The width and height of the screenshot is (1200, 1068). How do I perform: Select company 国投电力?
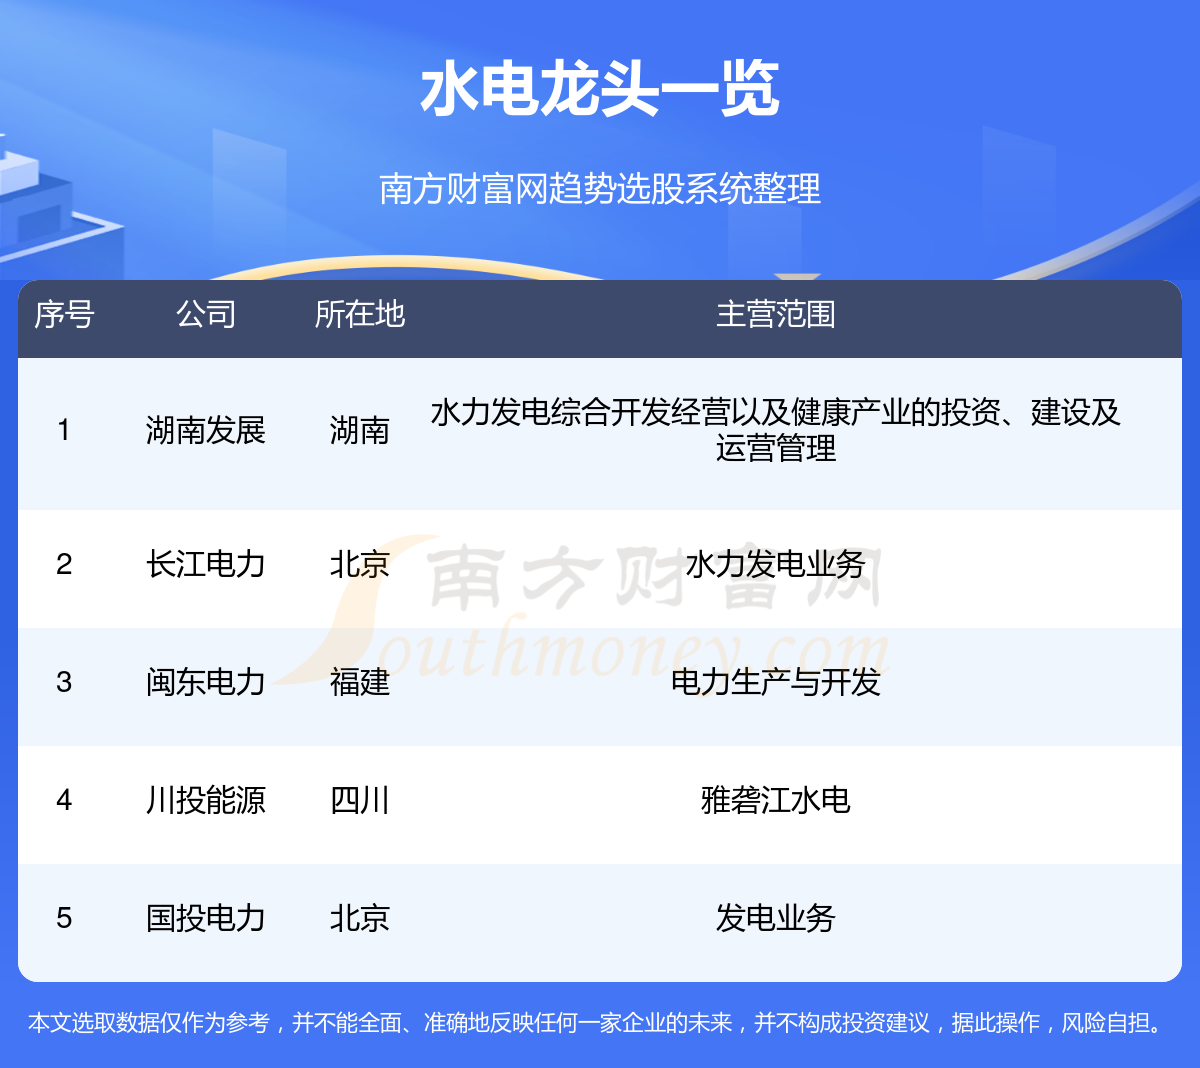click(206, 918)
